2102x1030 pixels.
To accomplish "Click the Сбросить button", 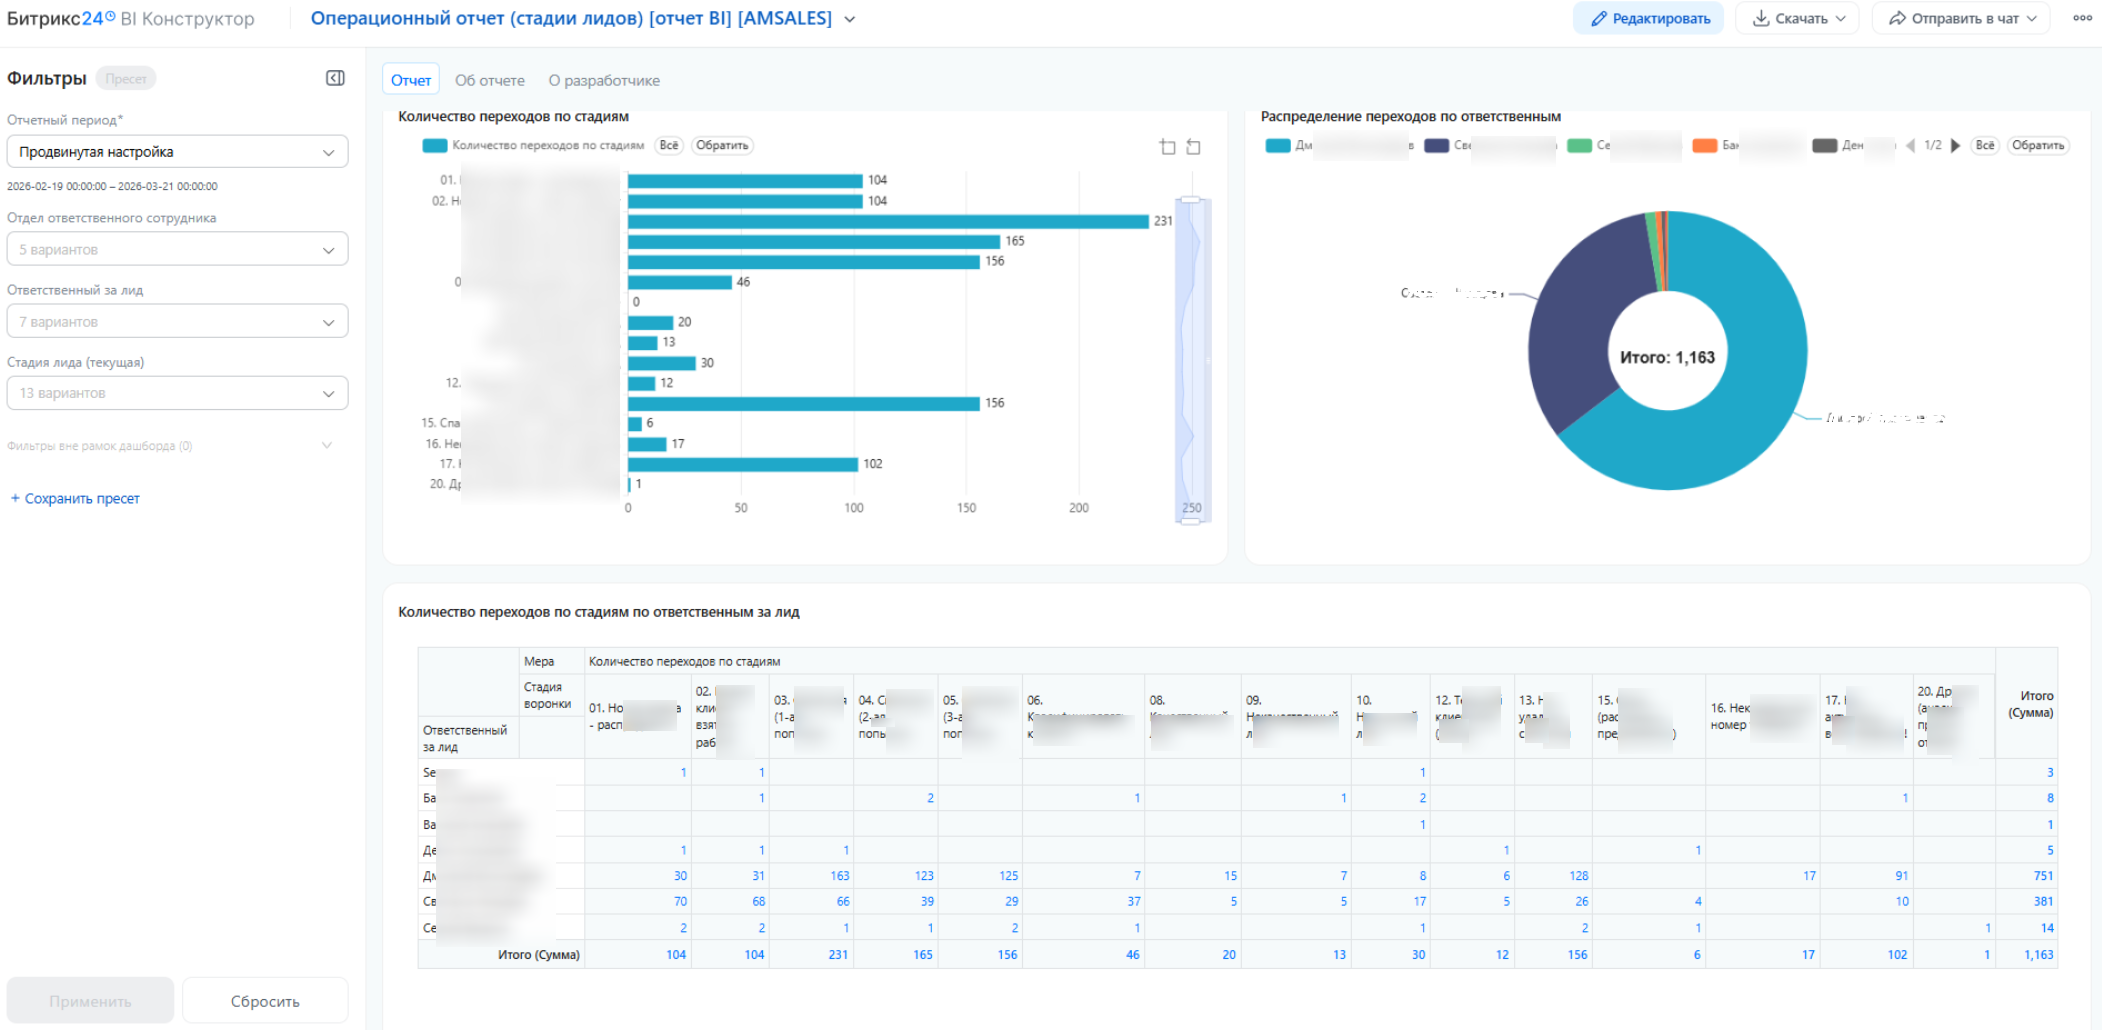I will 265,1001.
